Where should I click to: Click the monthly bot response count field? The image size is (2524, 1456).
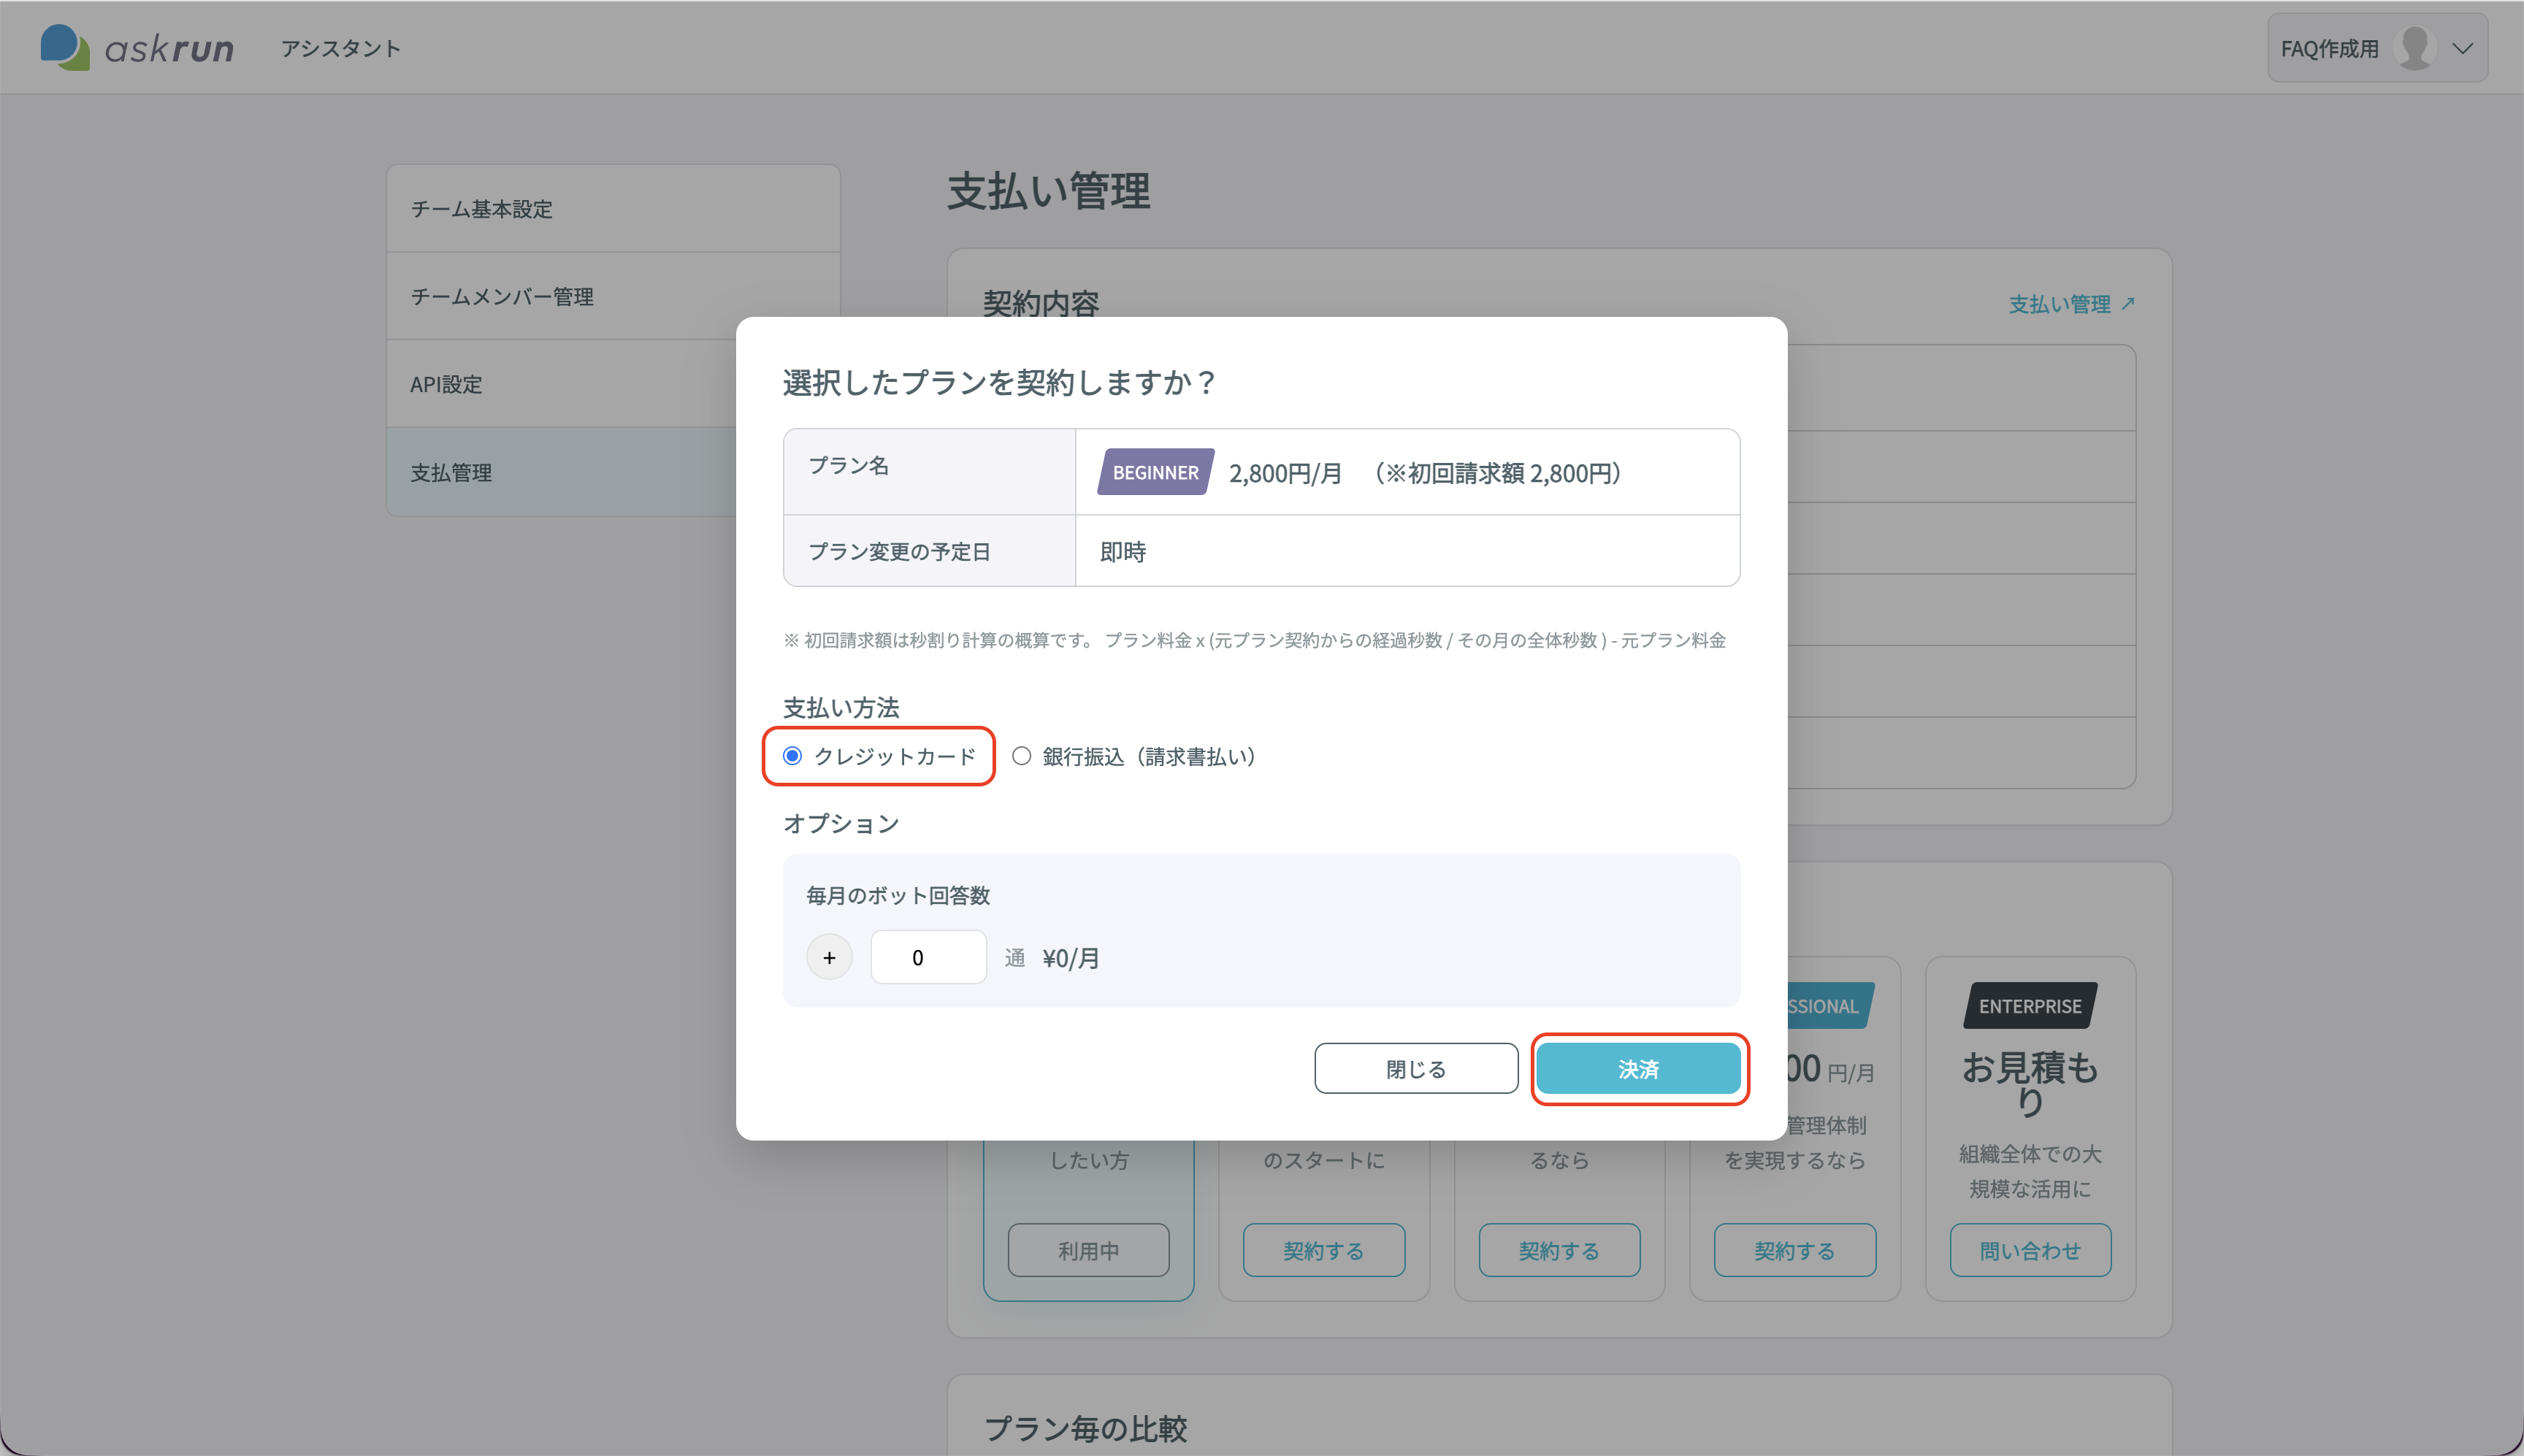tap(928, 957)
